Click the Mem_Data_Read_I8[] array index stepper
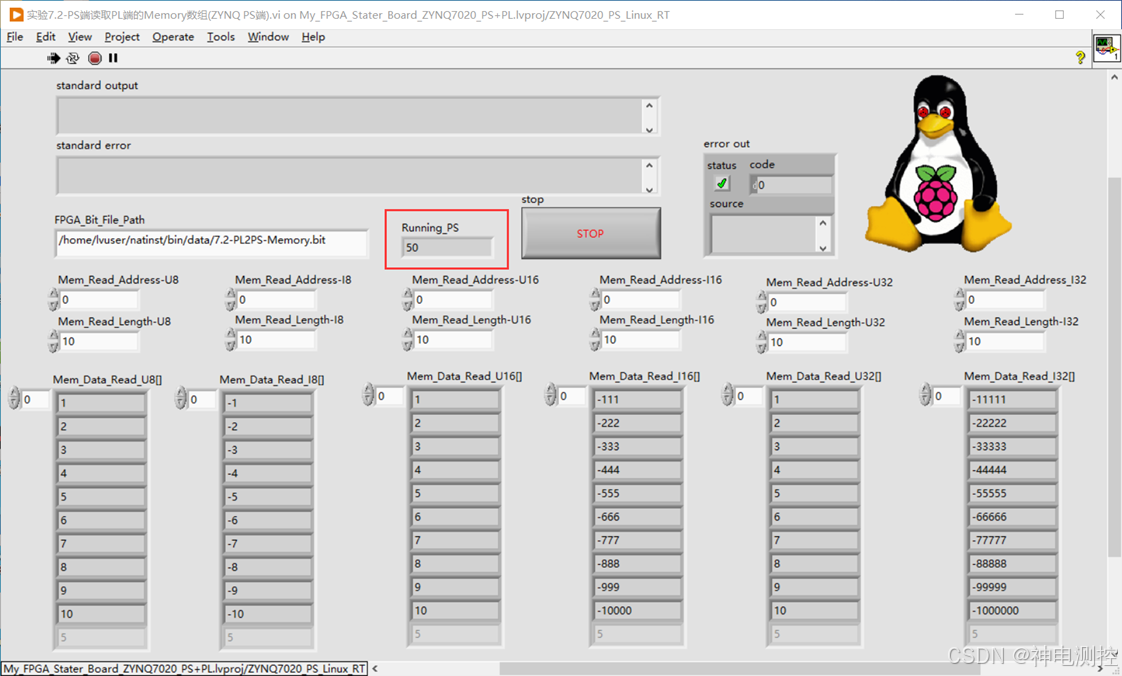The height and width of the screenshot is (676, 1122). pos(181,398)
